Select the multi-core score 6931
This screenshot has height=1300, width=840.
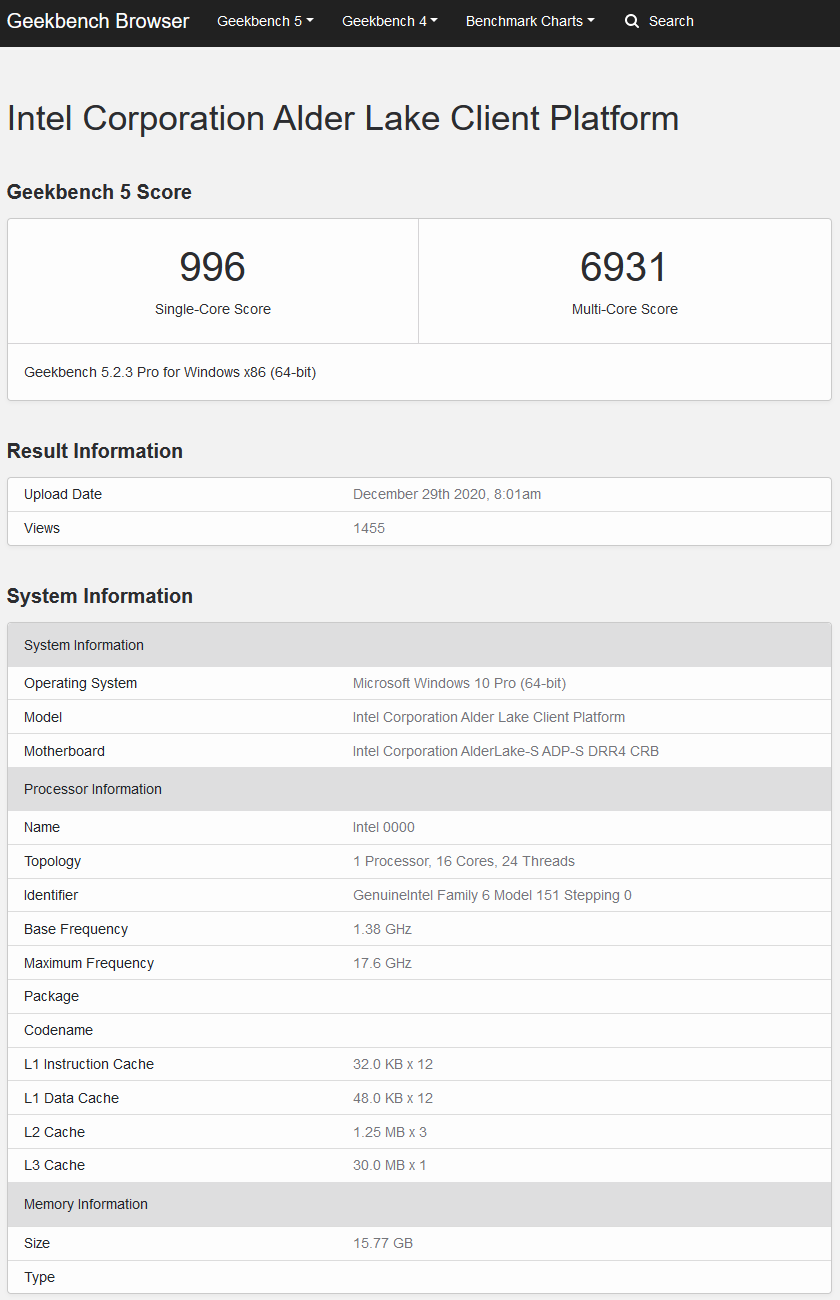(x=624, y=267)
